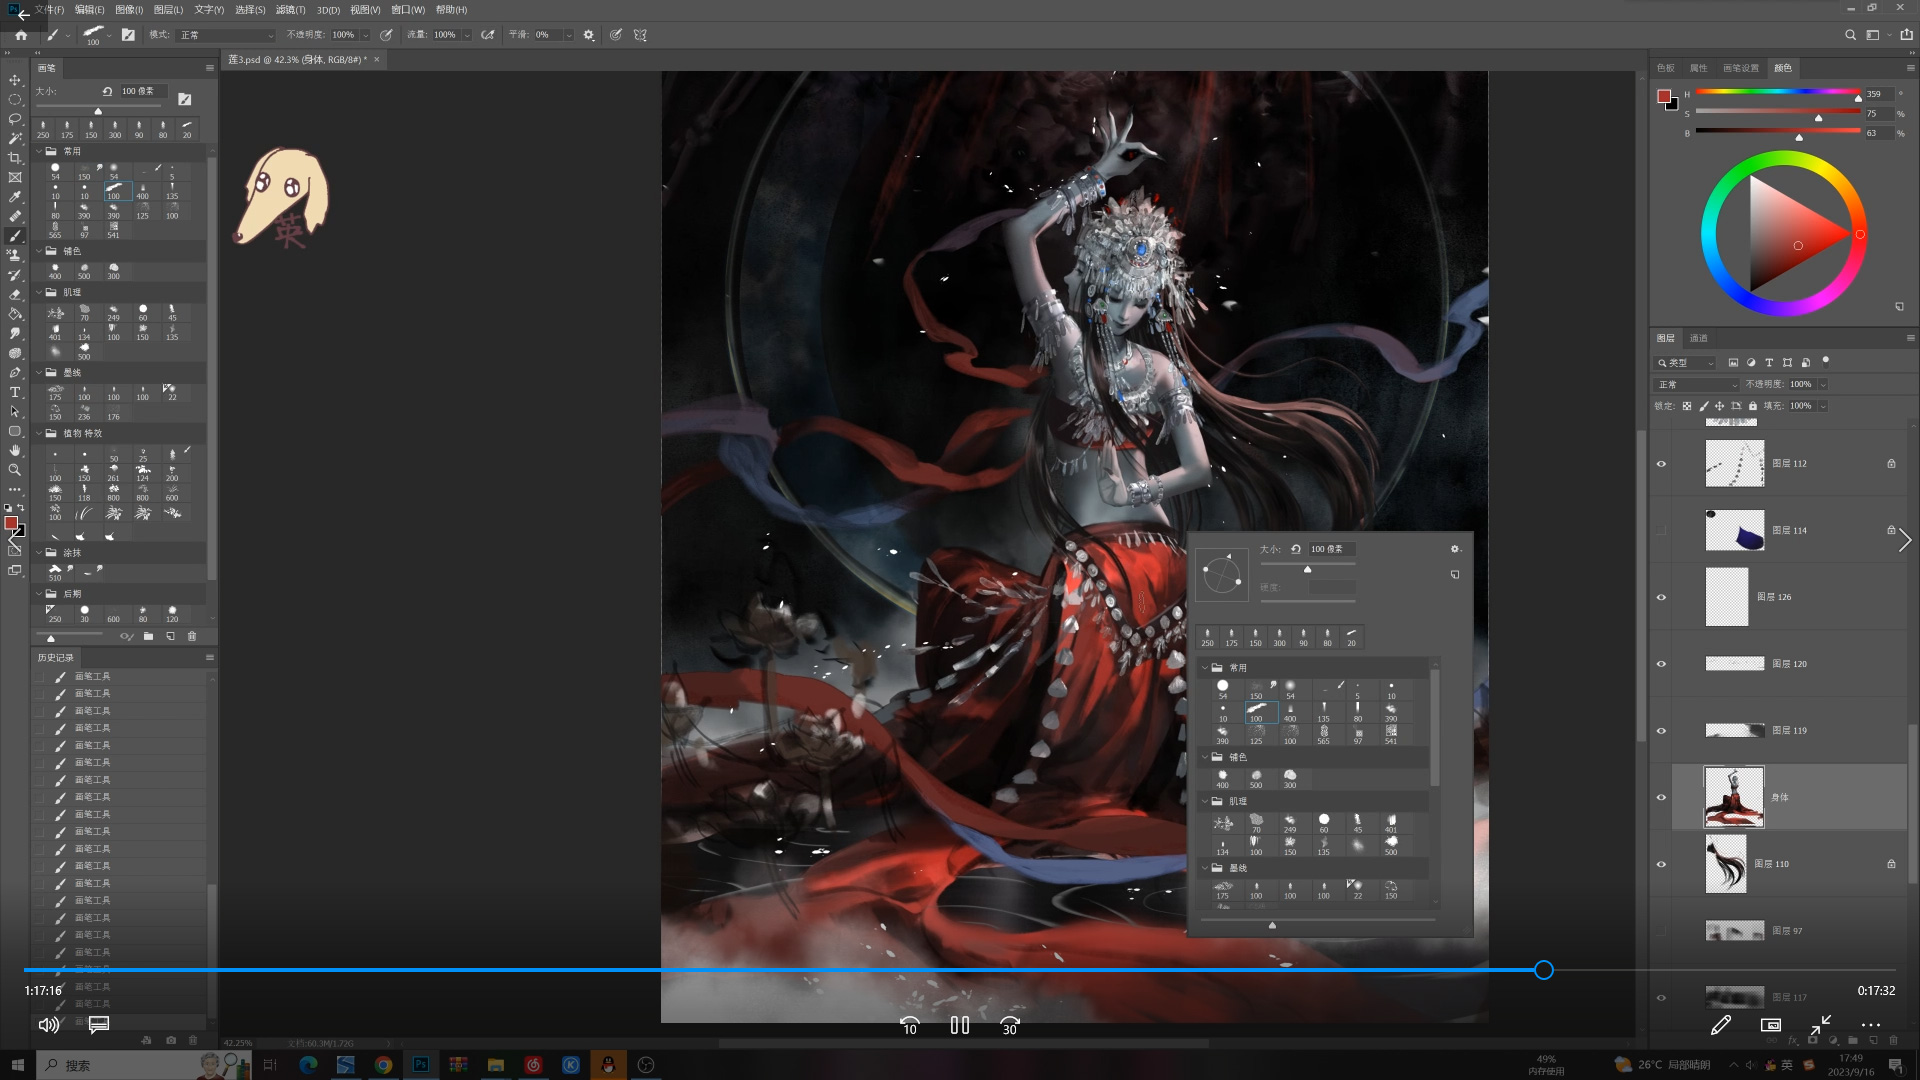Select the Clone Stamp tool
The image size is (1920, 1080).
tap(15, 255)
